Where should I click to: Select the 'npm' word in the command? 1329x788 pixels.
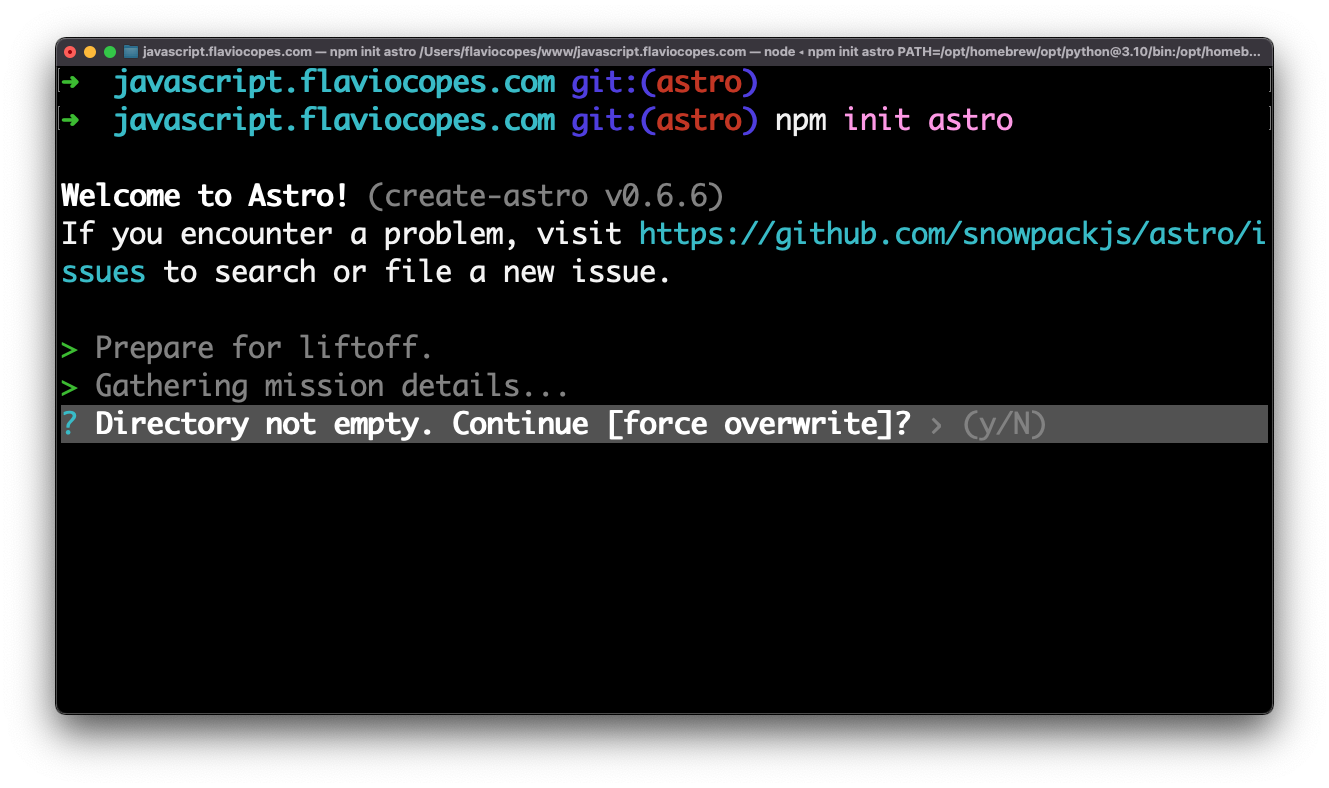800,121
